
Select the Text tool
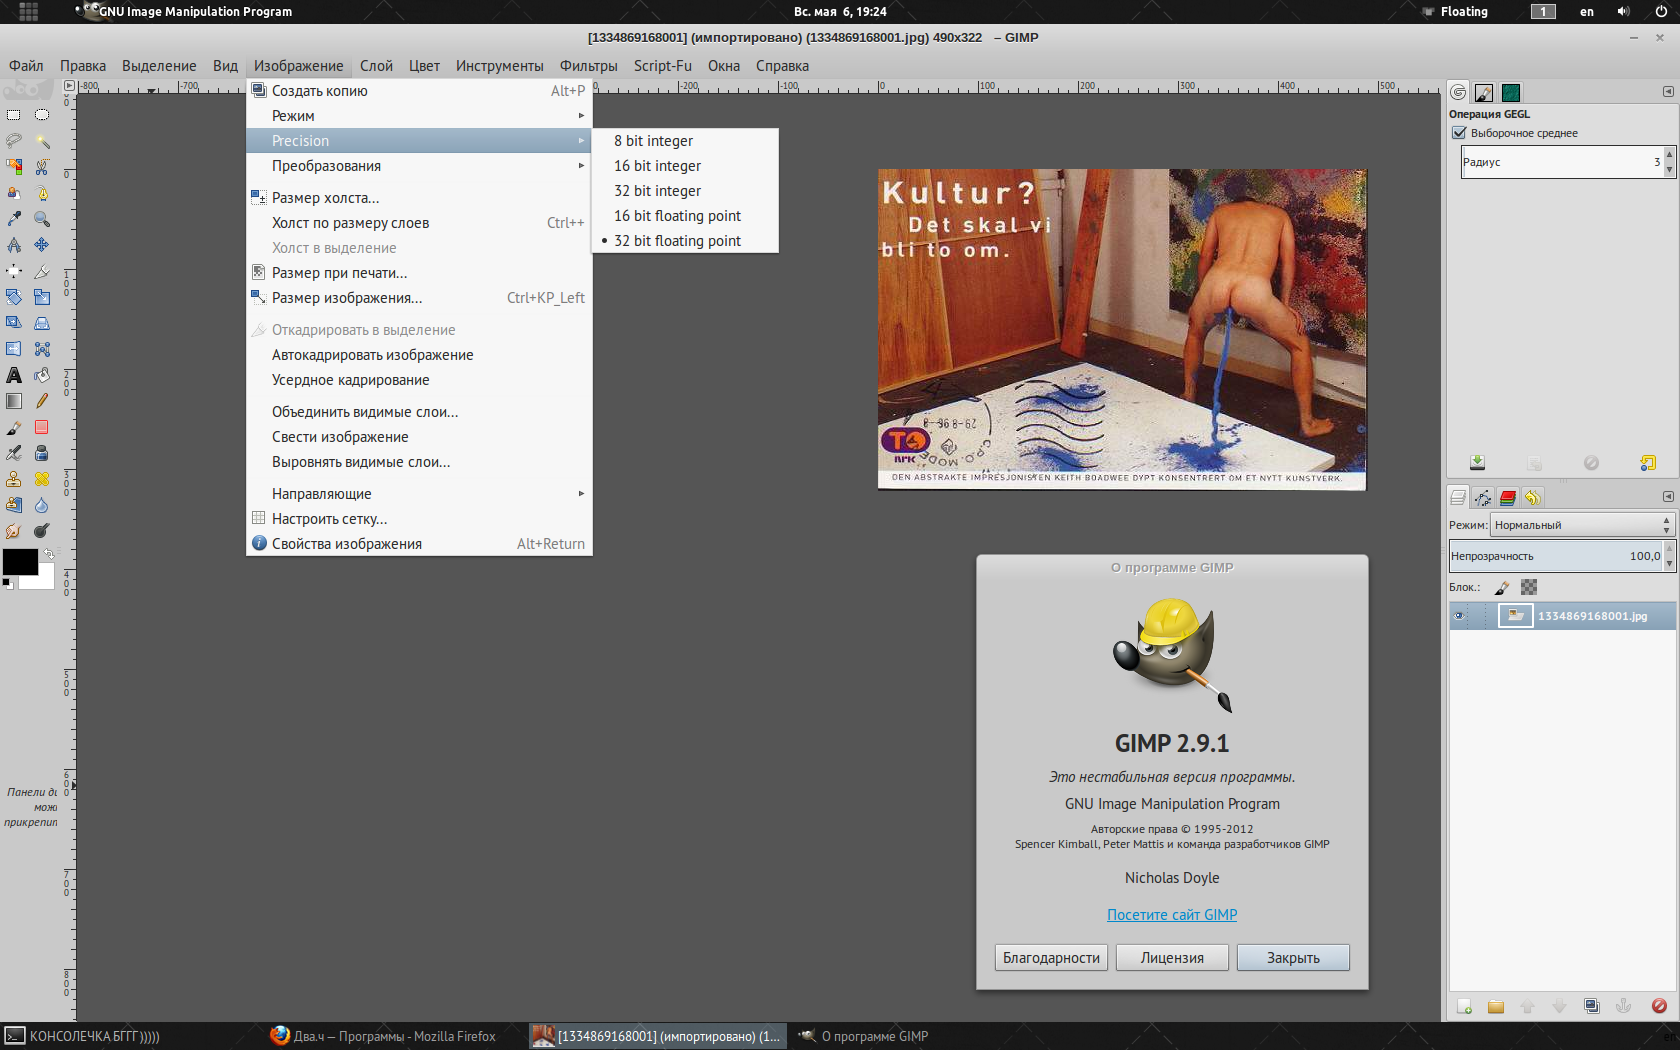pos(14,375)
